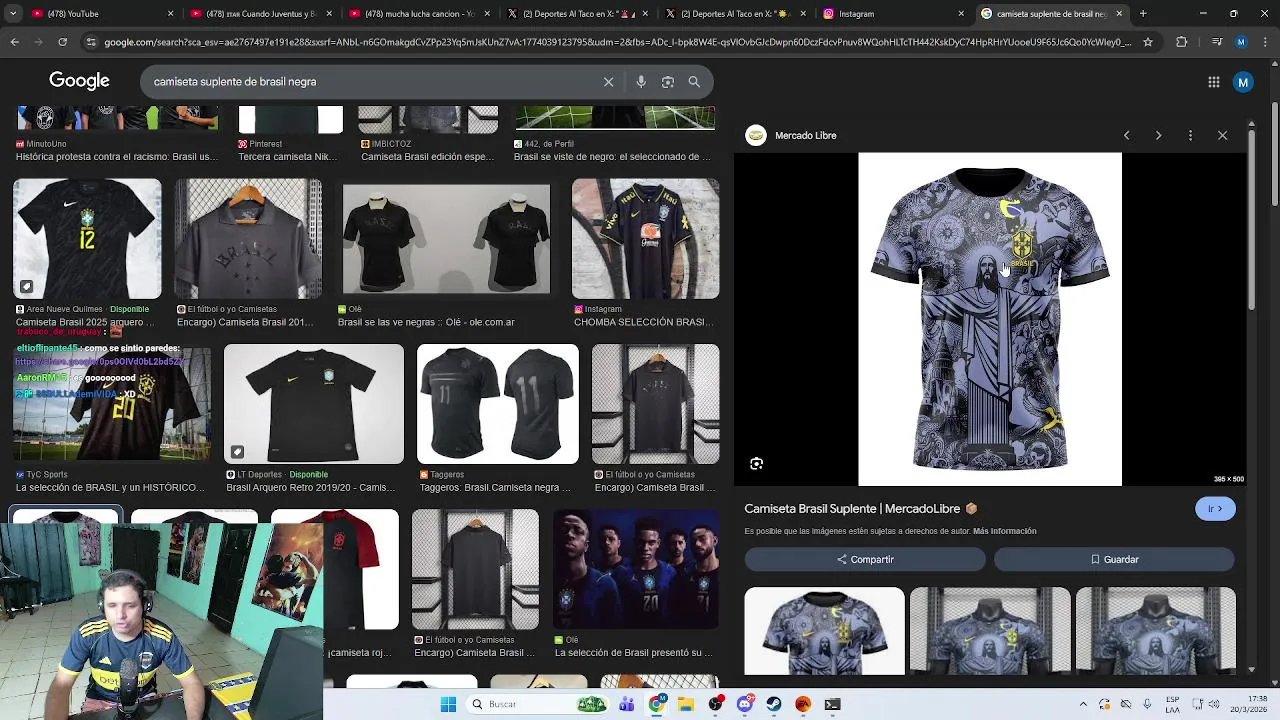Open the Google account avatar menu
The height and width of the screenshot is (720, 1280).
pyautogui.click(x=1243, y=82)
